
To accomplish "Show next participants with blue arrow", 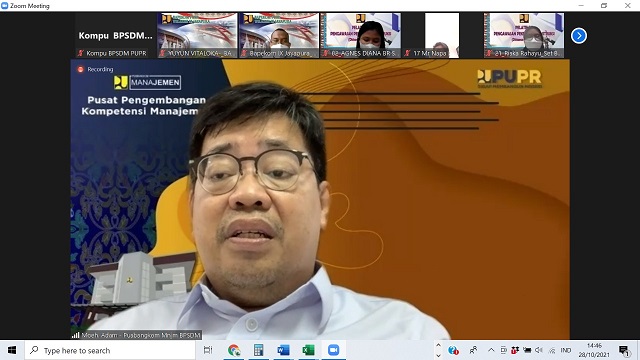I will click(x=578, y=36).
